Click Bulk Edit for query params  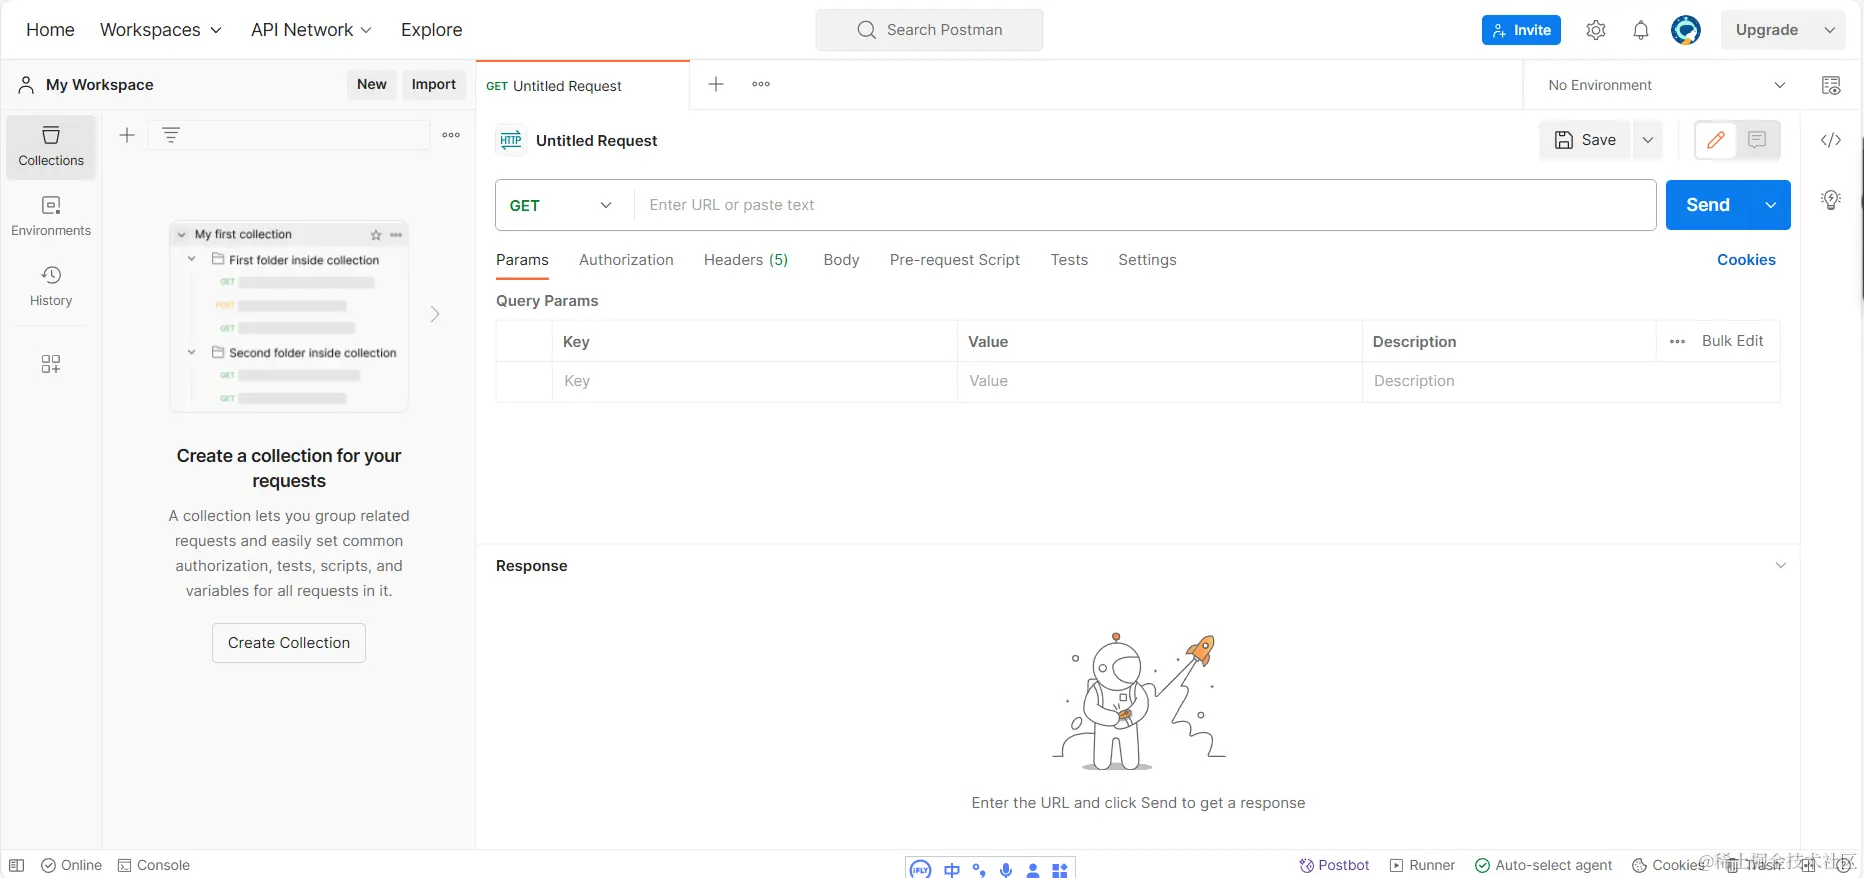point(1733,341)
